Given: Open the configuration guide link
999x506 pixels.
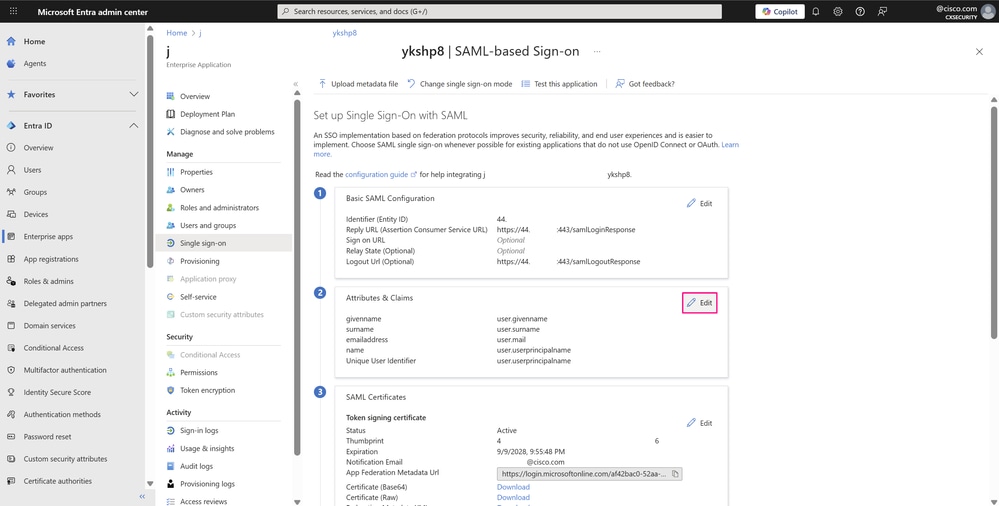Looking at the screenshot, I should coord(381,174).
